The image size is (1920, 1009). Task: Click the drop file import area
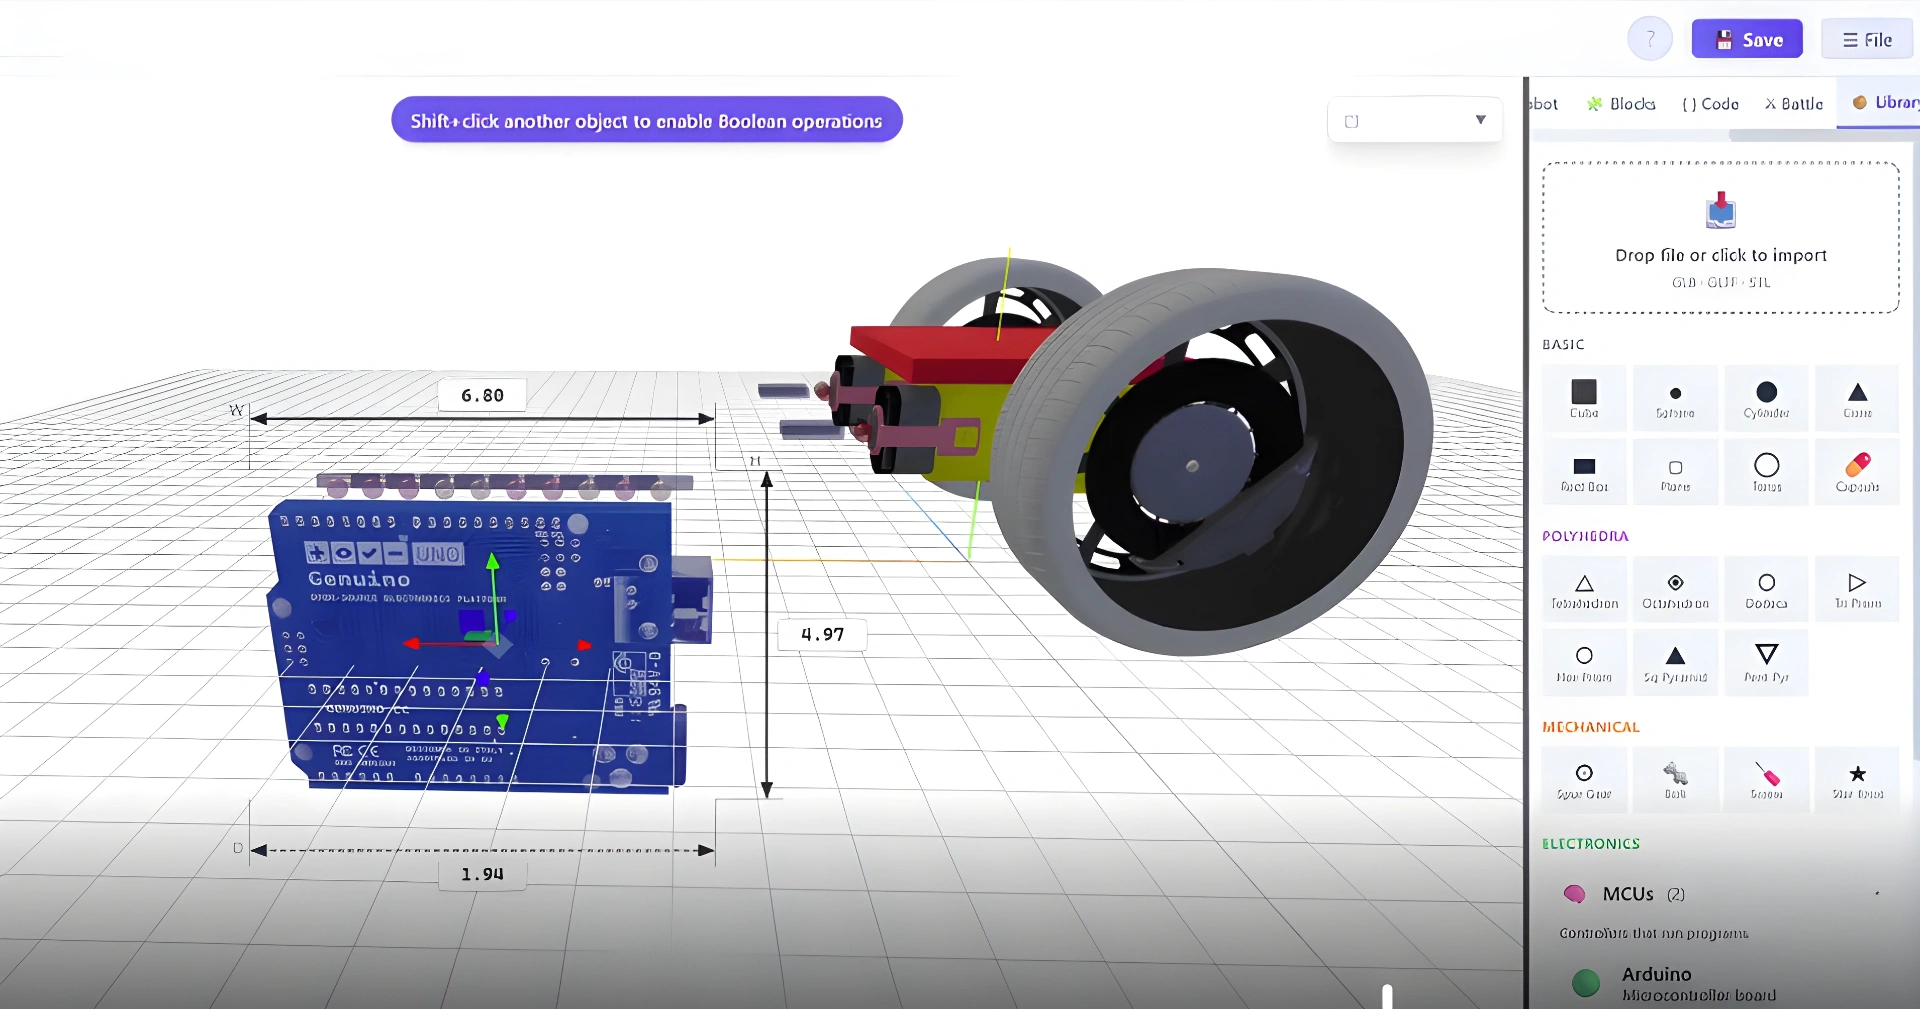tap(1721, 238)
